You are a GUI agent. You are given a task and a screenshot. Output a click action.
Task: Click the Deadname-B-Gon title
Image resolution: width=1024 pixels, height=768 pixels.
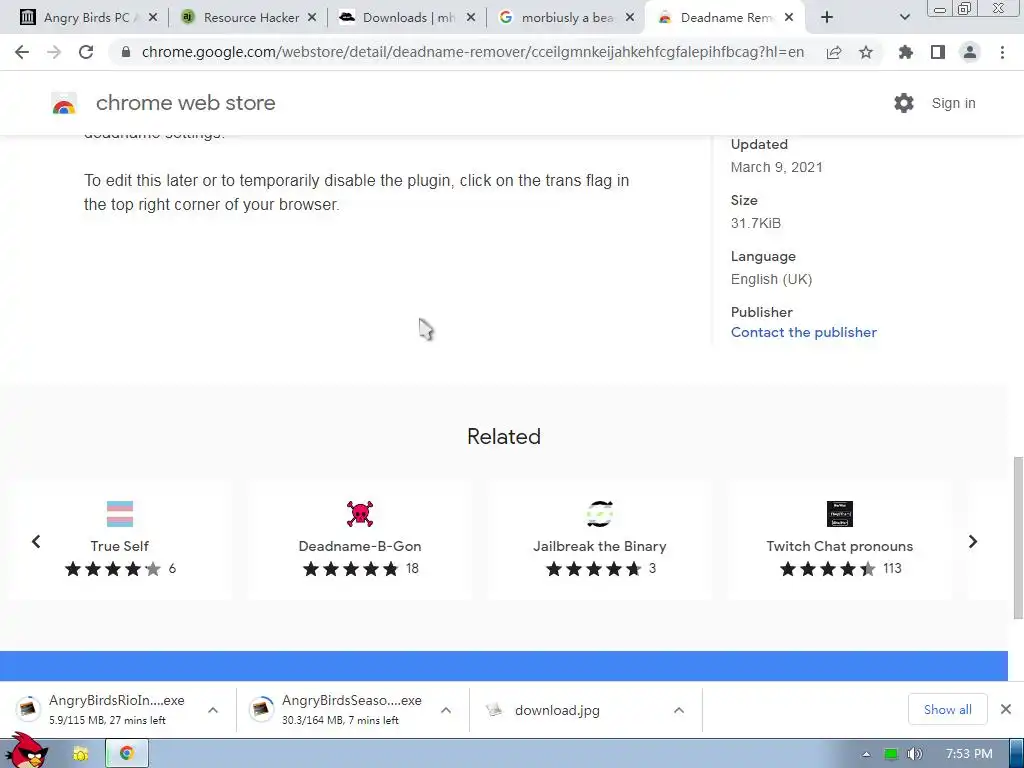360,546
